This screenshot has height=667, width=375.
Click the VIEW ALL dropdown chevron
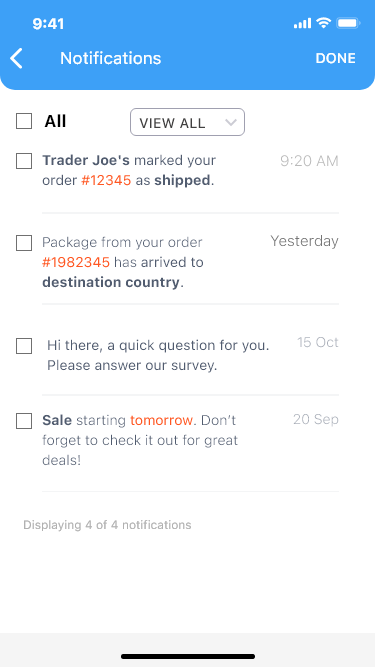(230, 123)
